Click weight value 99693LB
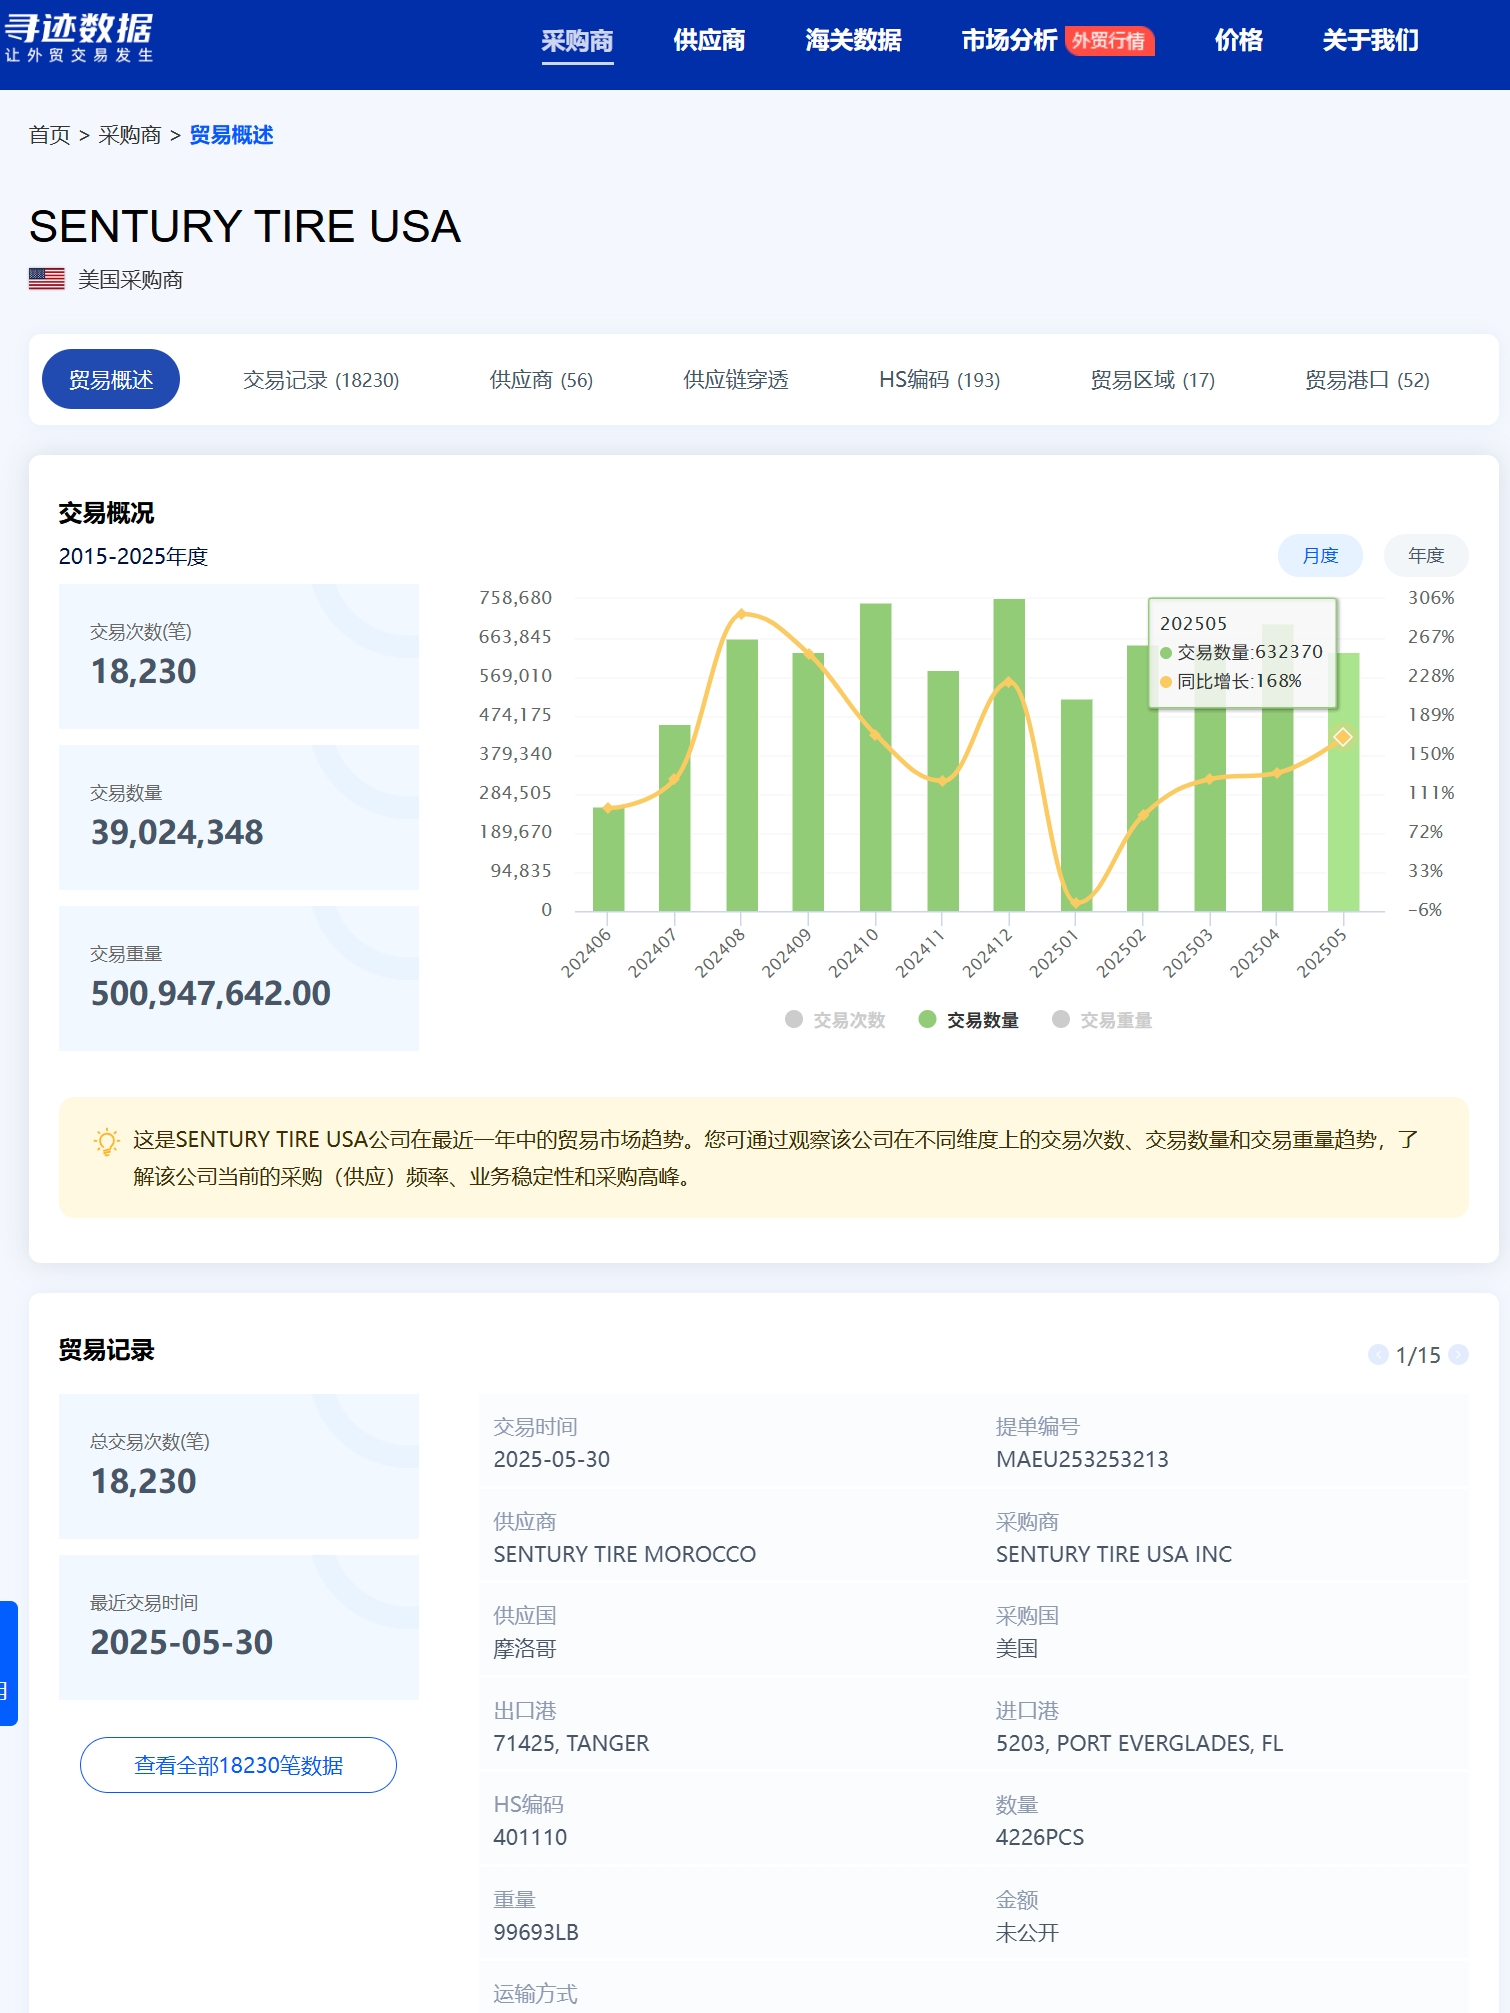Viewport: 1510px width, 2013px height. (536, 1932)
